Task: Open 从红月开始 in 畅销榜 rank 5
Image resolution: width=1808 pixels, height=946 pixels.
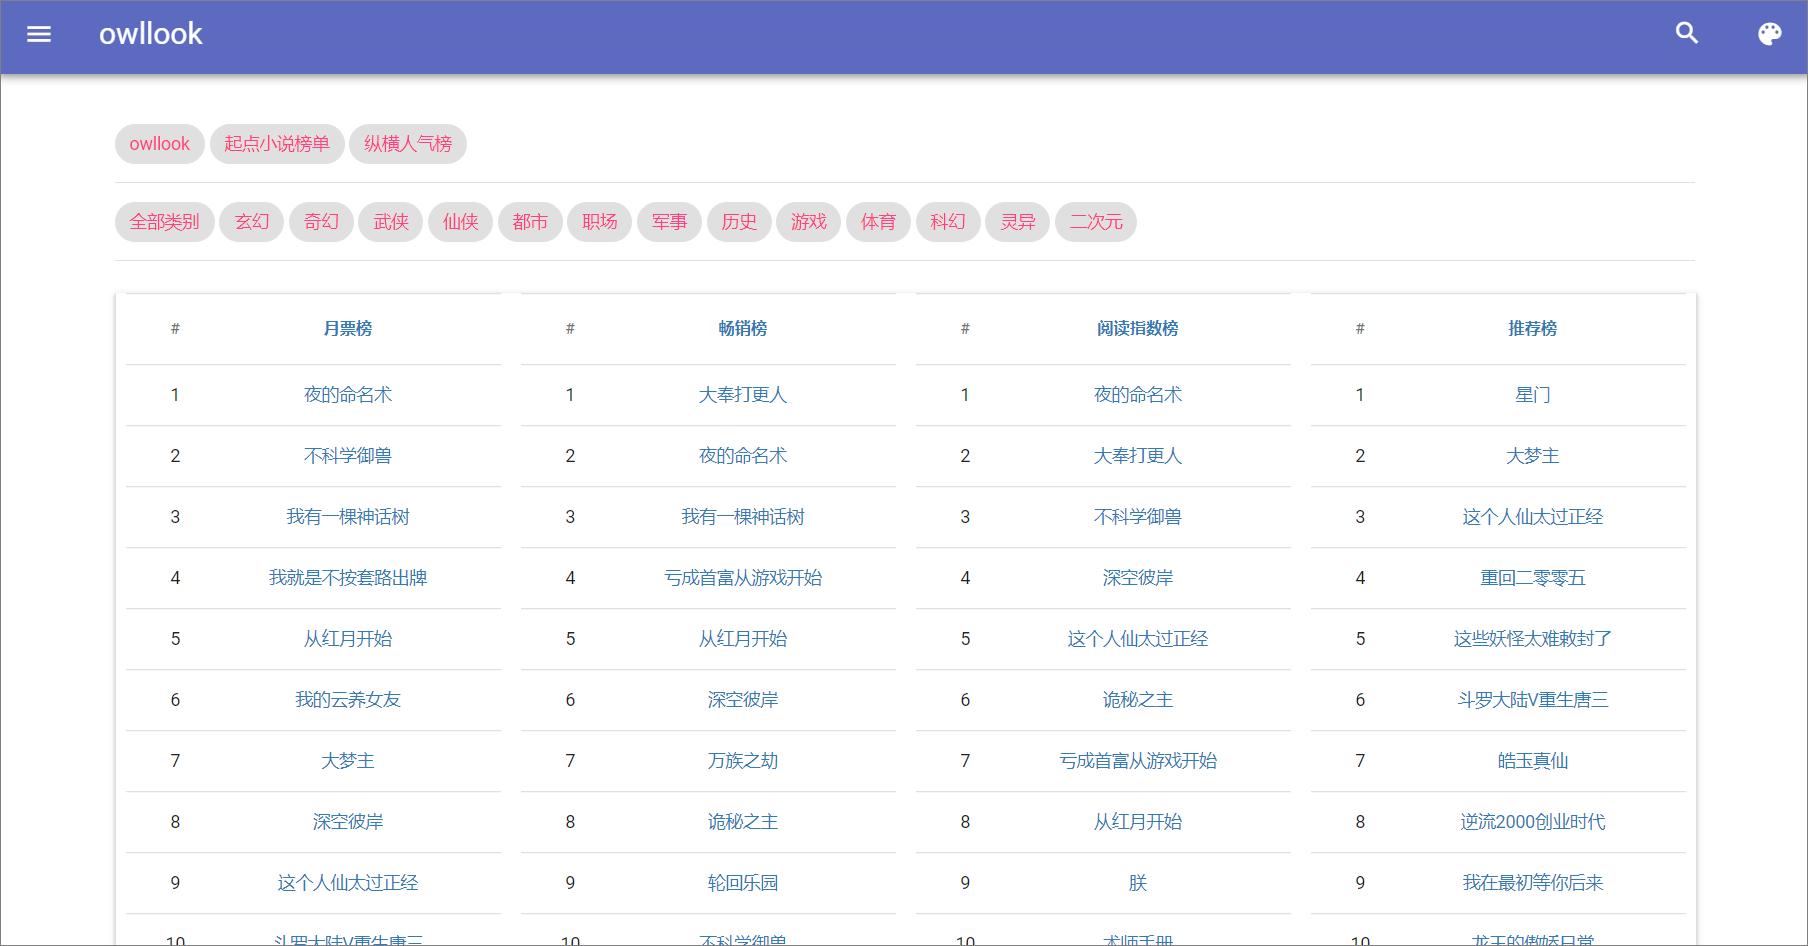Action: [x=743, y=639]
